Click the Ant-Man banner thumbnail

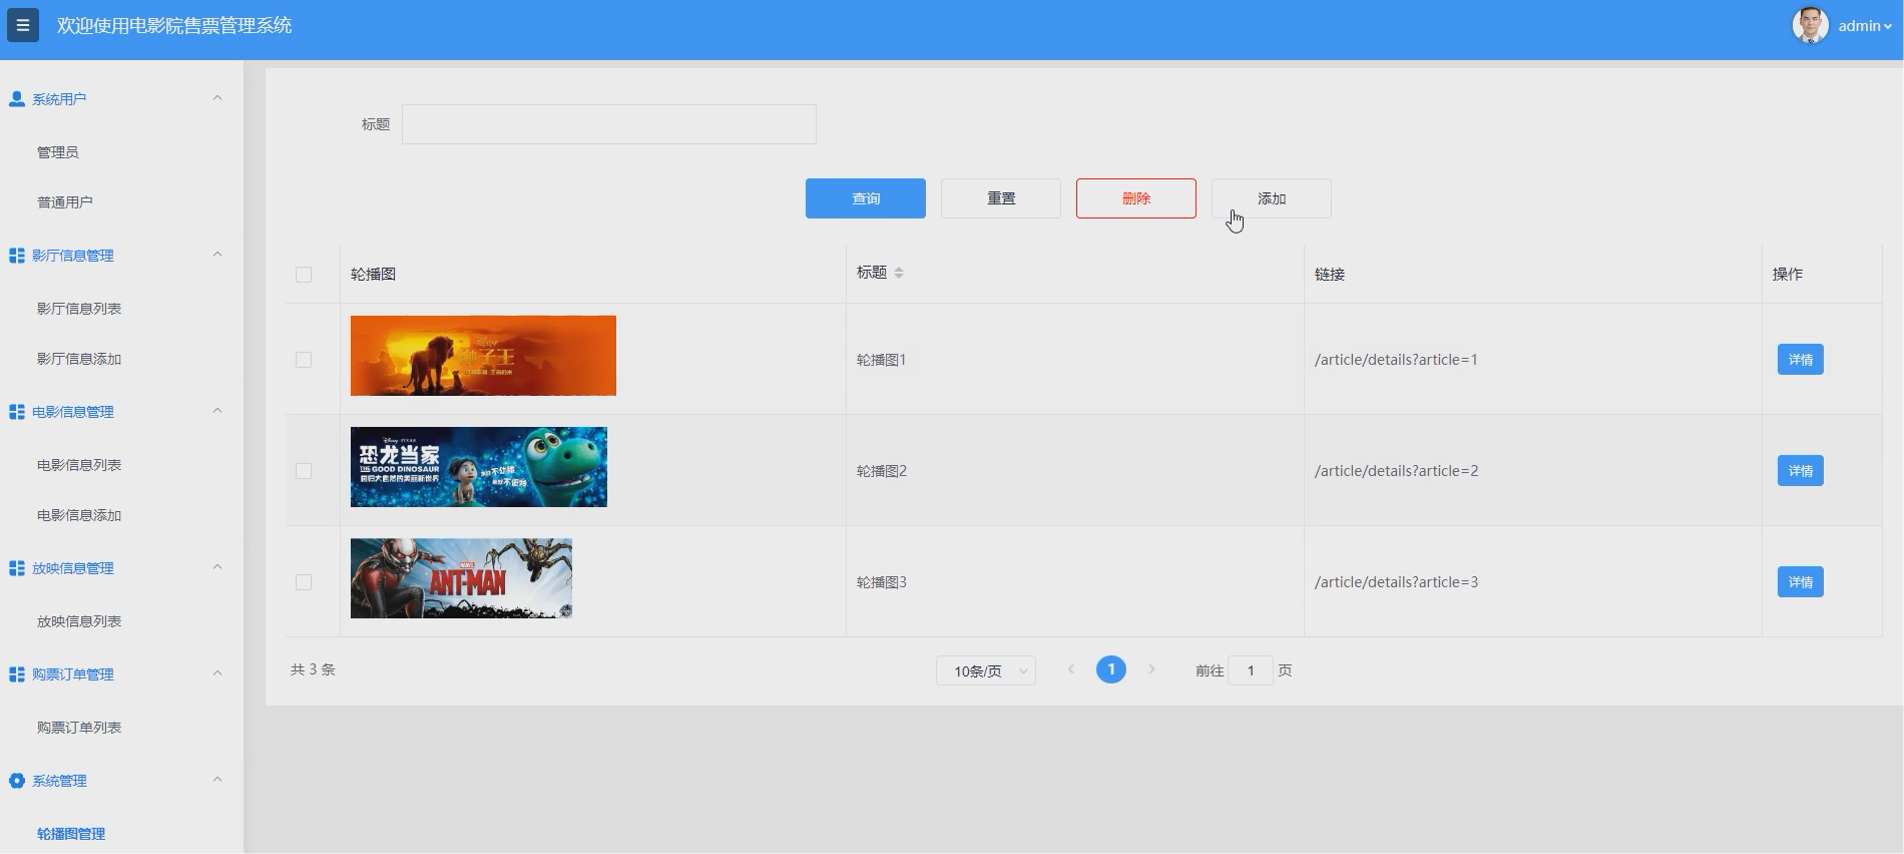pyautogui.click(x=461, y=578)
